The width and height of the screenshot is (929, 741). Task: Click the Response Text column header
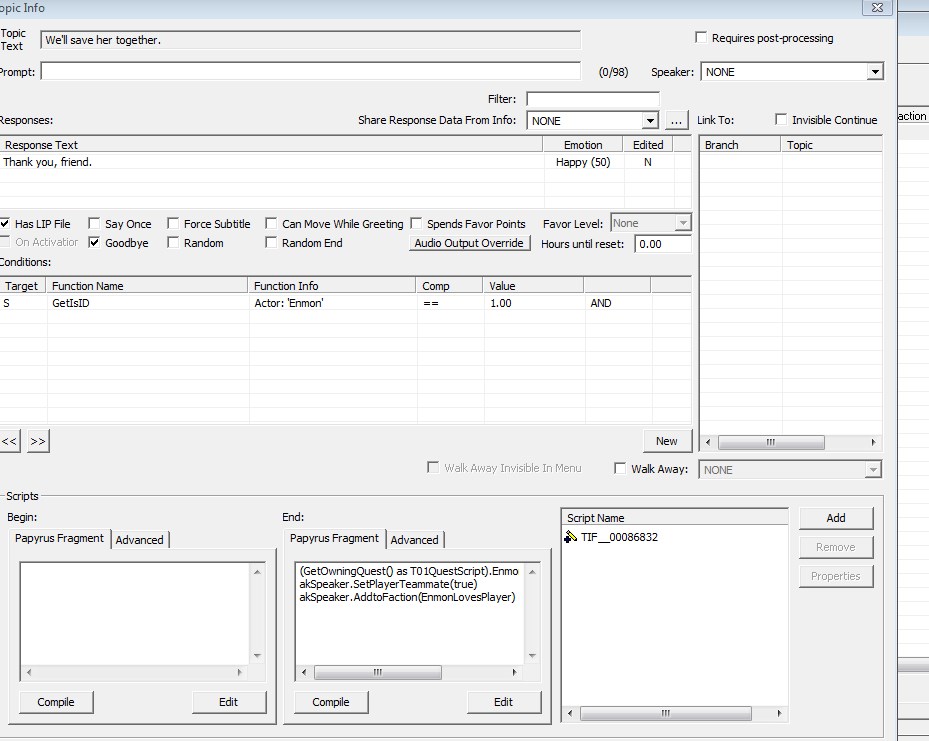tap(271, 145)
